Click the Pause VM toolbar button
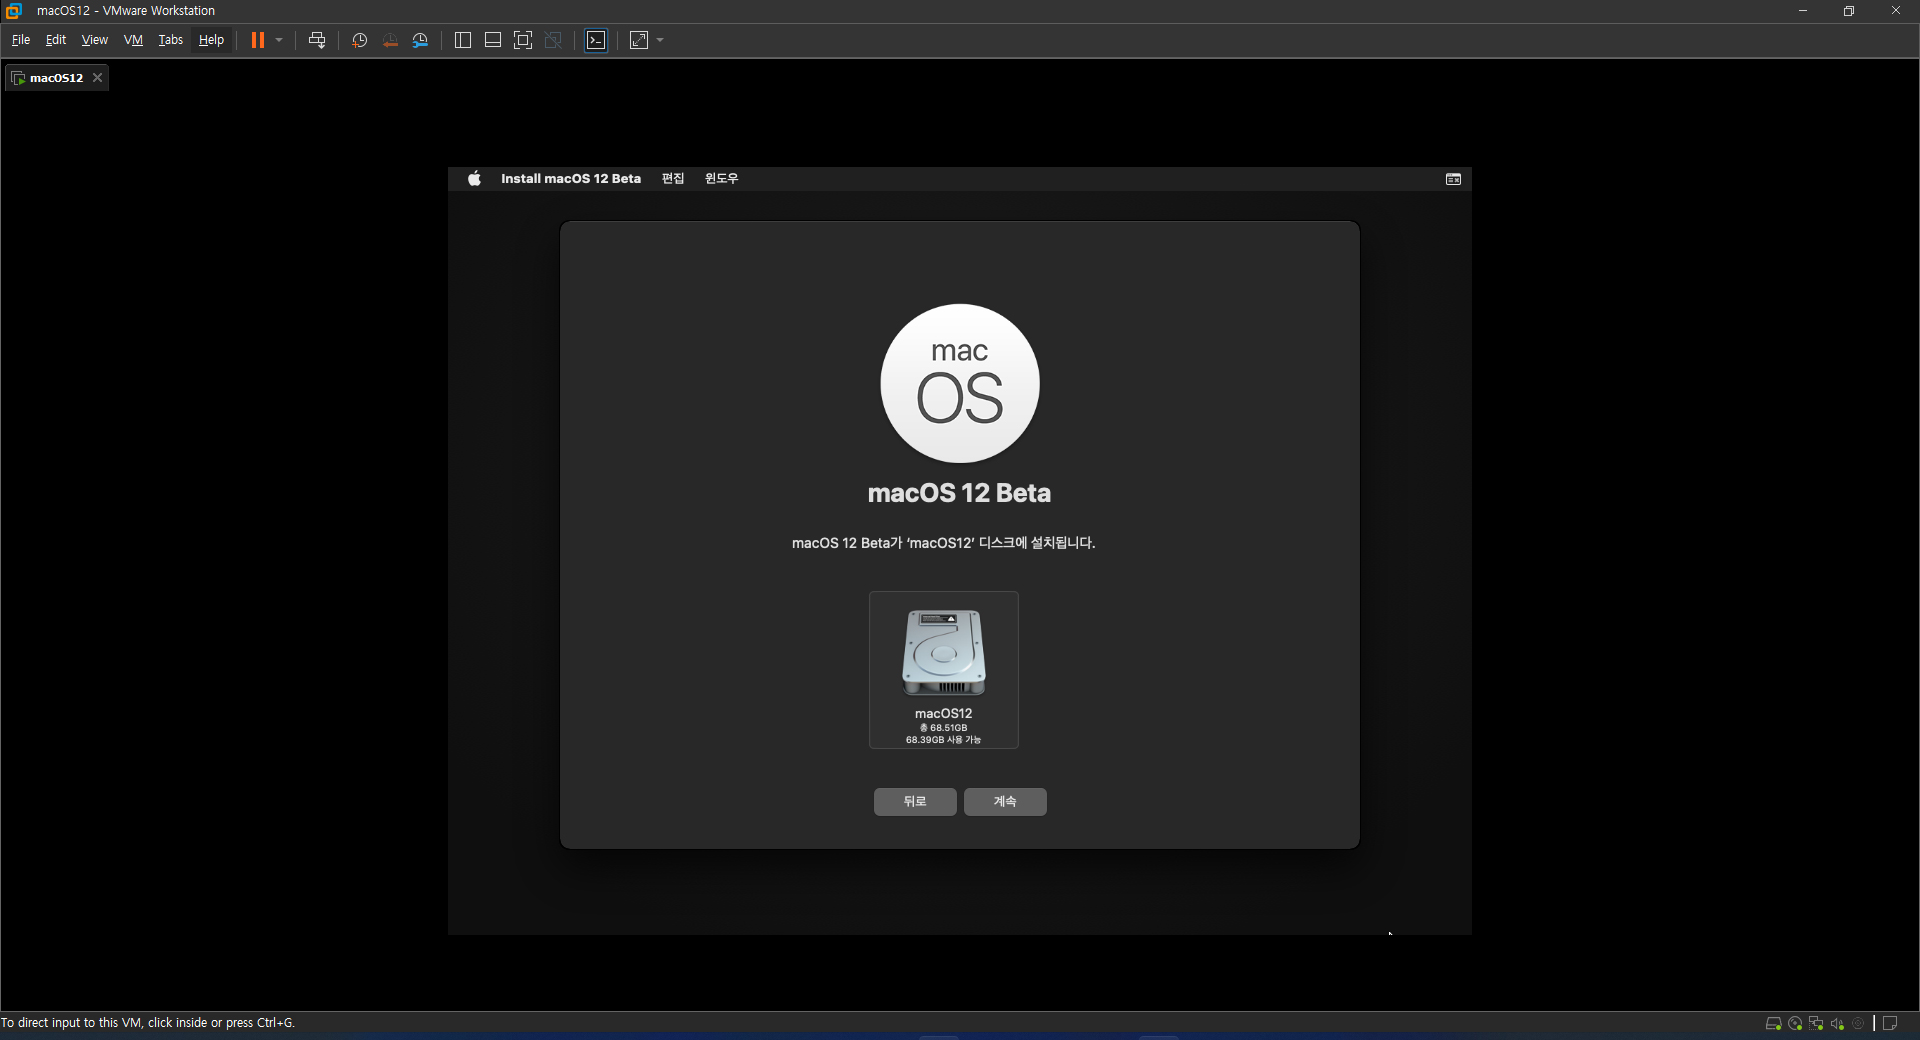Screen dimensions: 1920x1040 [x=257, y=40]
